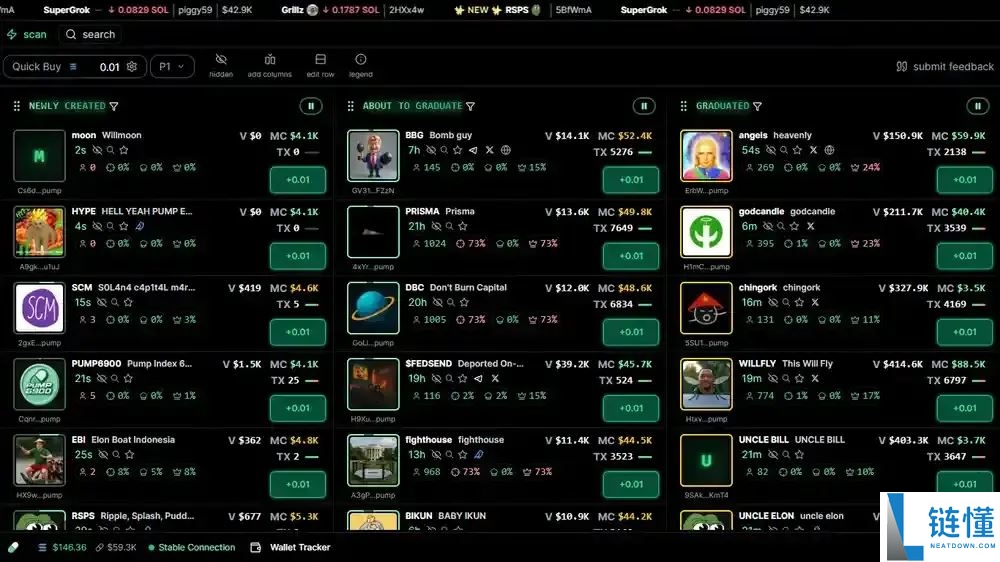Open BBG Telegram link icon

(x=473, y=151)
